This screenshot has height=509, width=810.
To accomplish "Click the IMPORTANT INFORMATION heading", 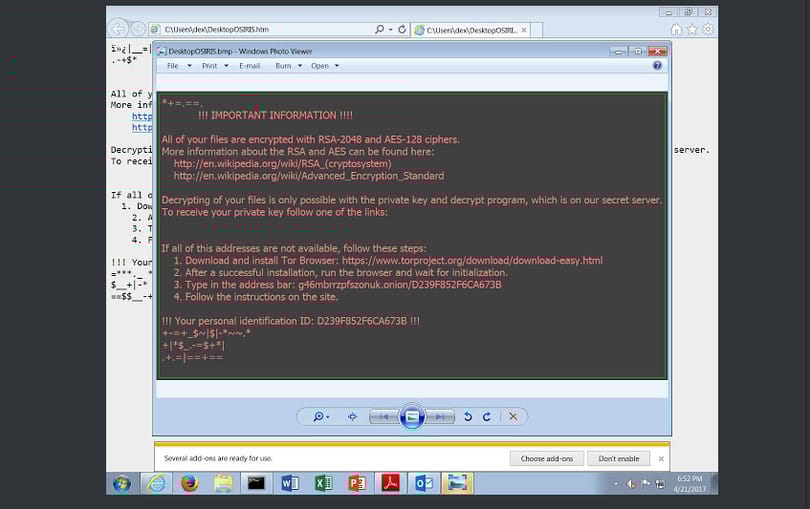I will coord(275,115).
